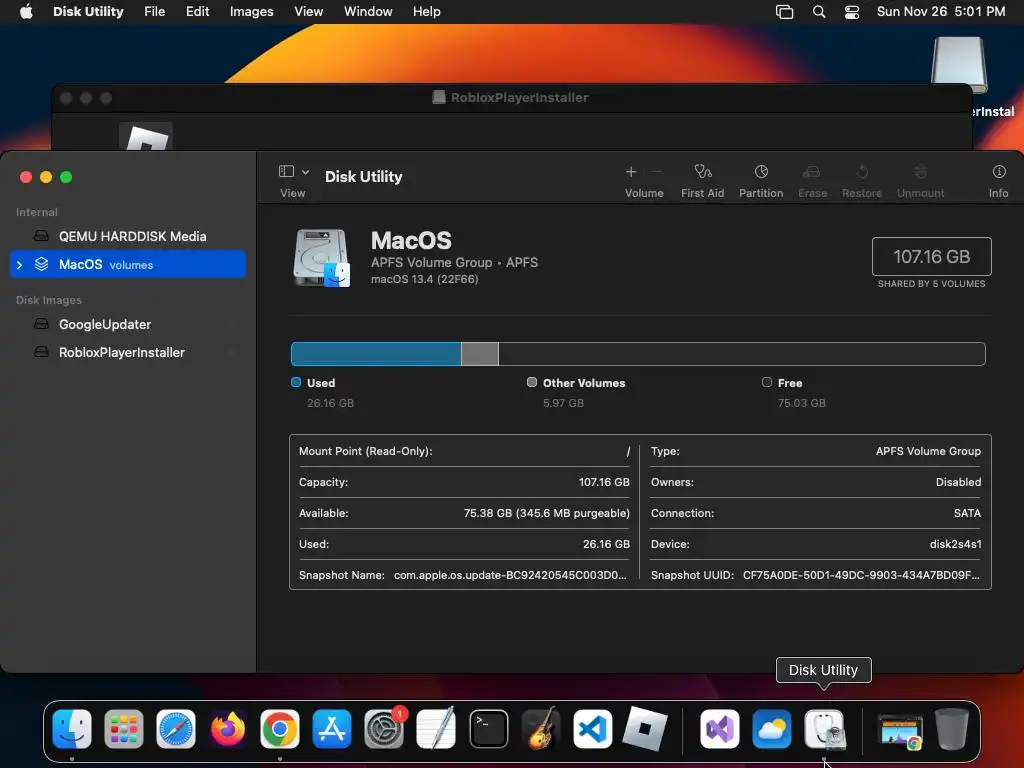Open Control Center from menu bar

(x=852, y=12)
